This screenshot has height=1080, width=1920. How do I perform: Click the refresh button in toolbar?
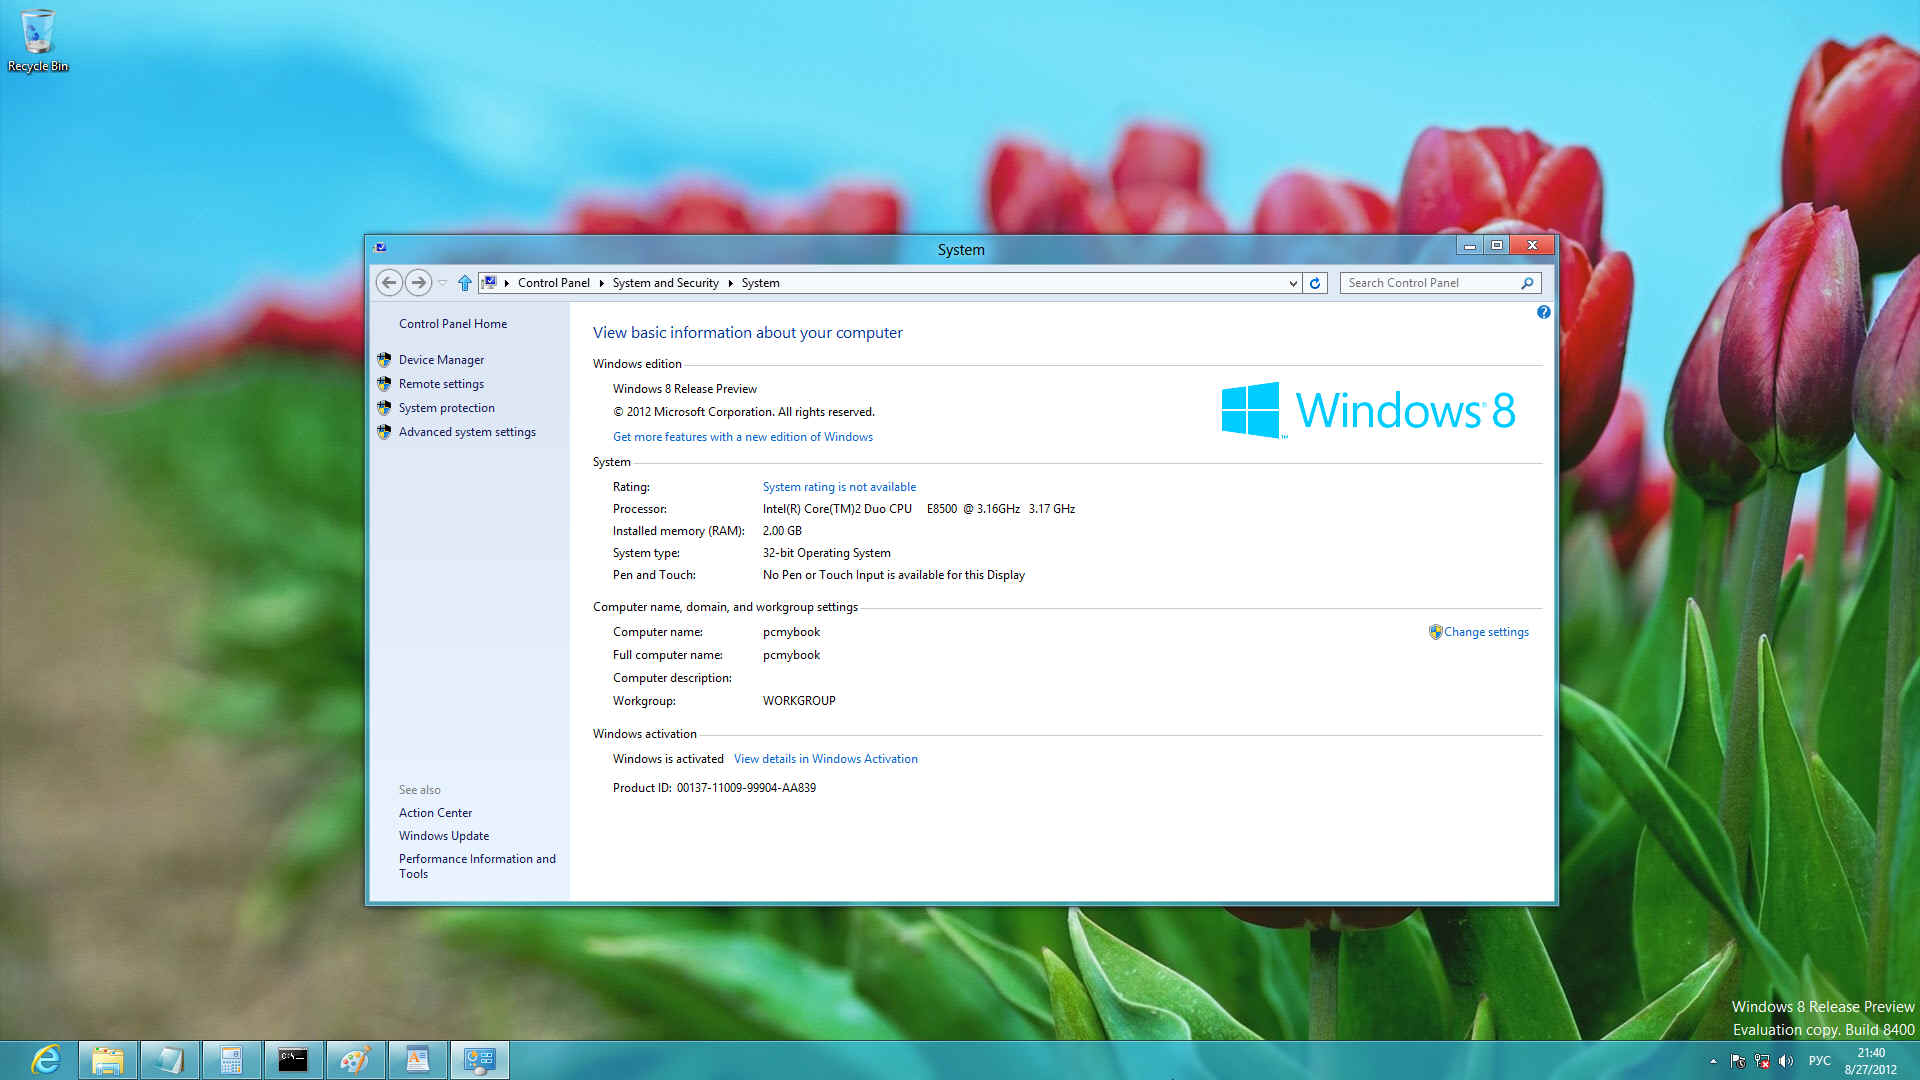(x=1313, y=282)
